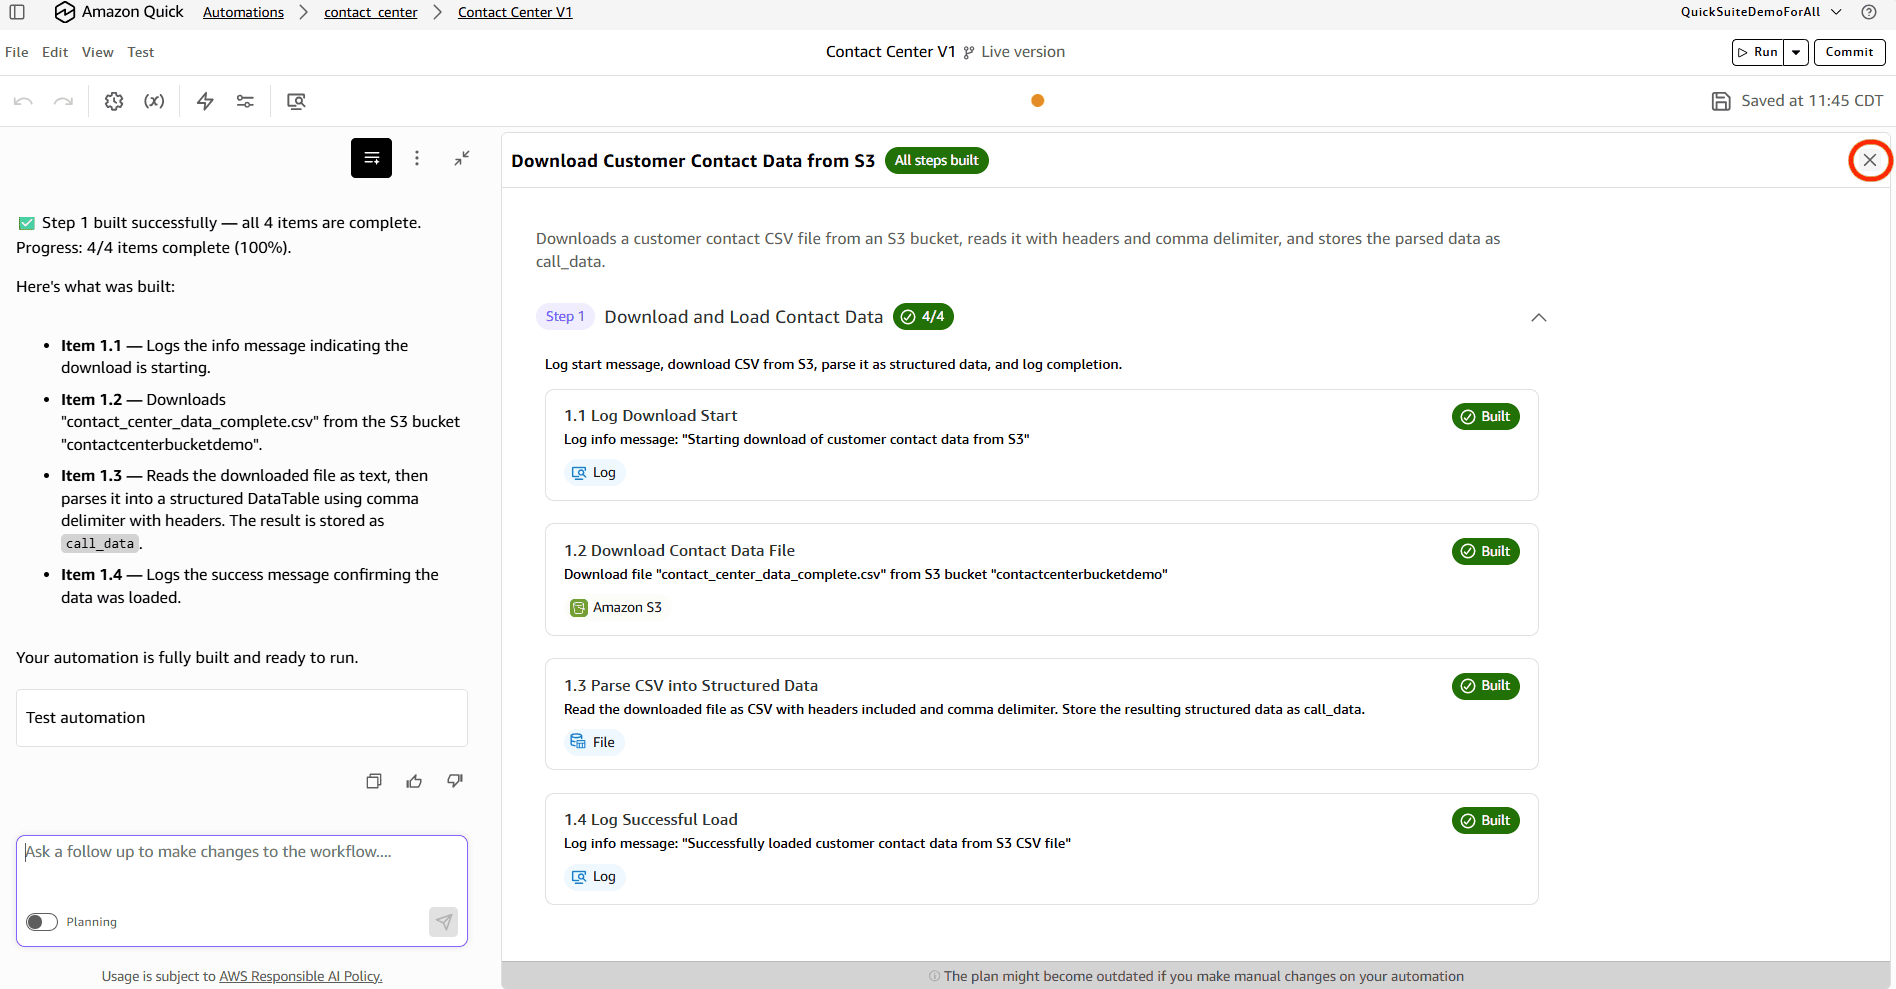Open the AWS Responsible AI Policy link

click(x=301, y=976)
